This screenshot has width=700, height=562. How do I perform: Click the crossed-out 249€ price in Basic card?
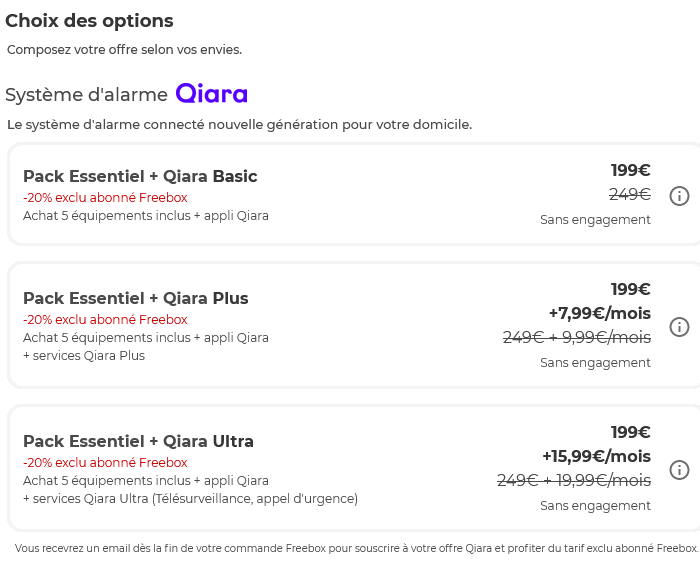click(630, 195)
